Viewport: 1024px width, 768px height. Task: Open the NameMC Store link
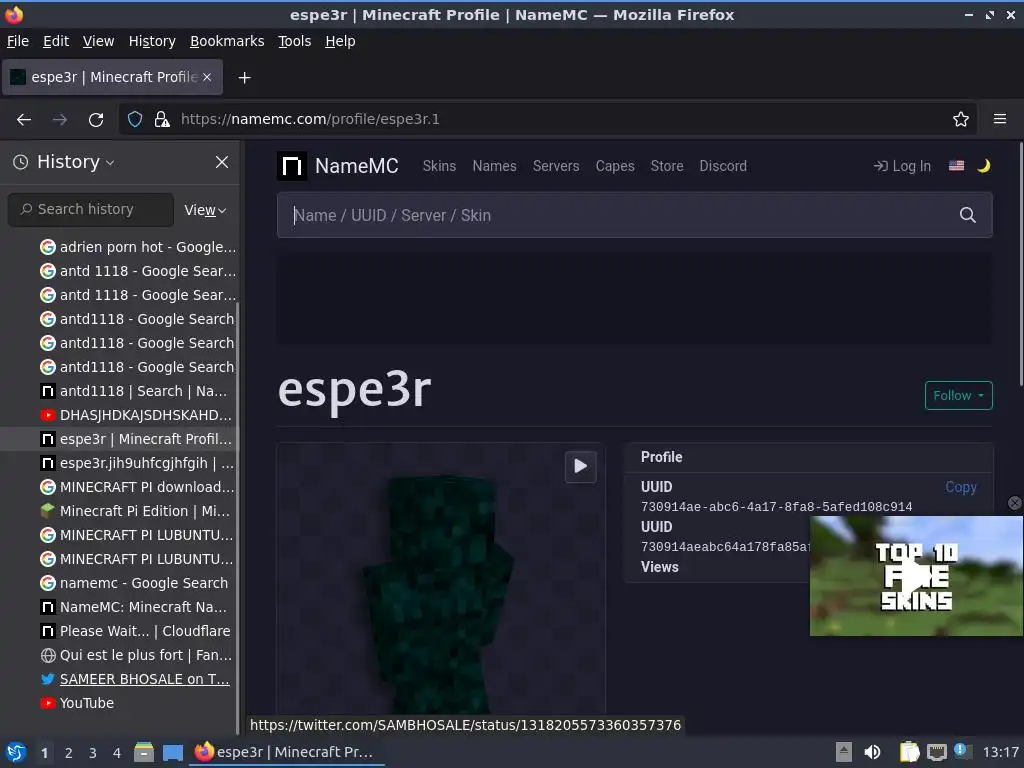tap(667, 166)
